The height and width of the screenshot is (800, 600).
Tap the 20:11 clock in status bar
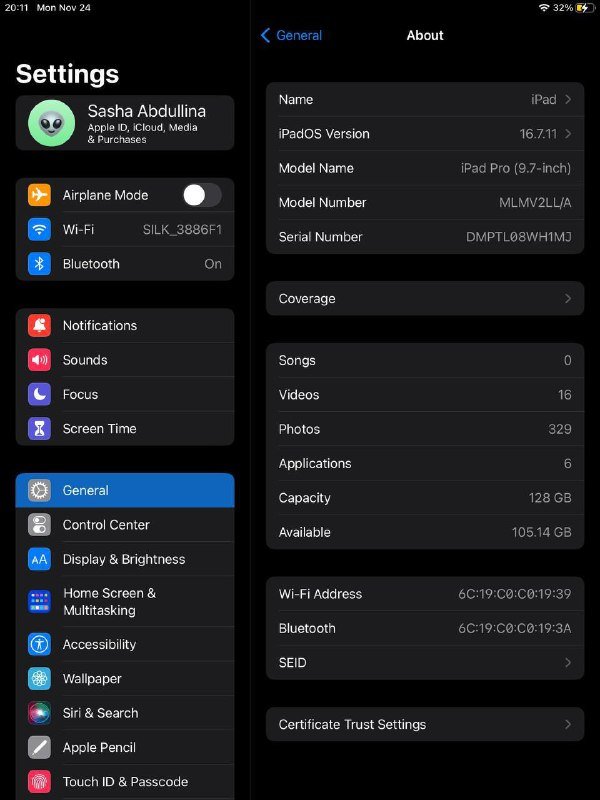[16, 8]
